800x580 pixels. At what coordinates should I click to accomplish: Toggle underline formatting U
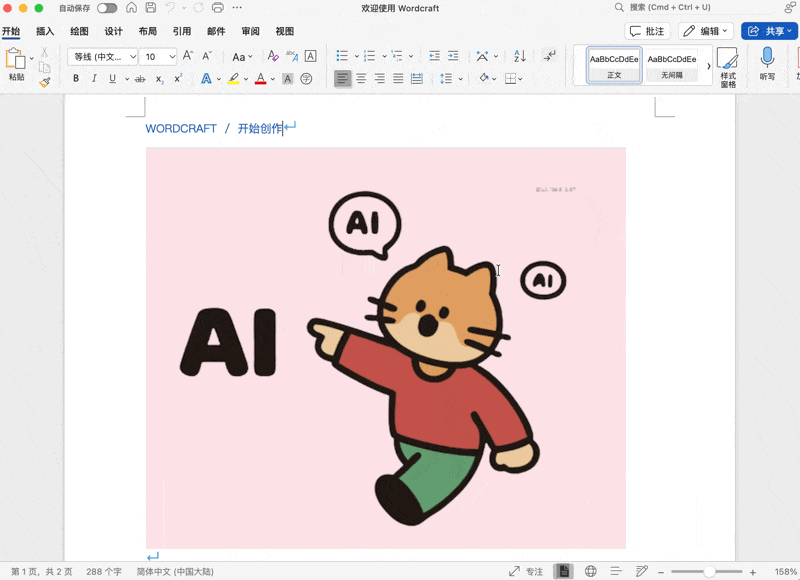[x=112, y=79]
